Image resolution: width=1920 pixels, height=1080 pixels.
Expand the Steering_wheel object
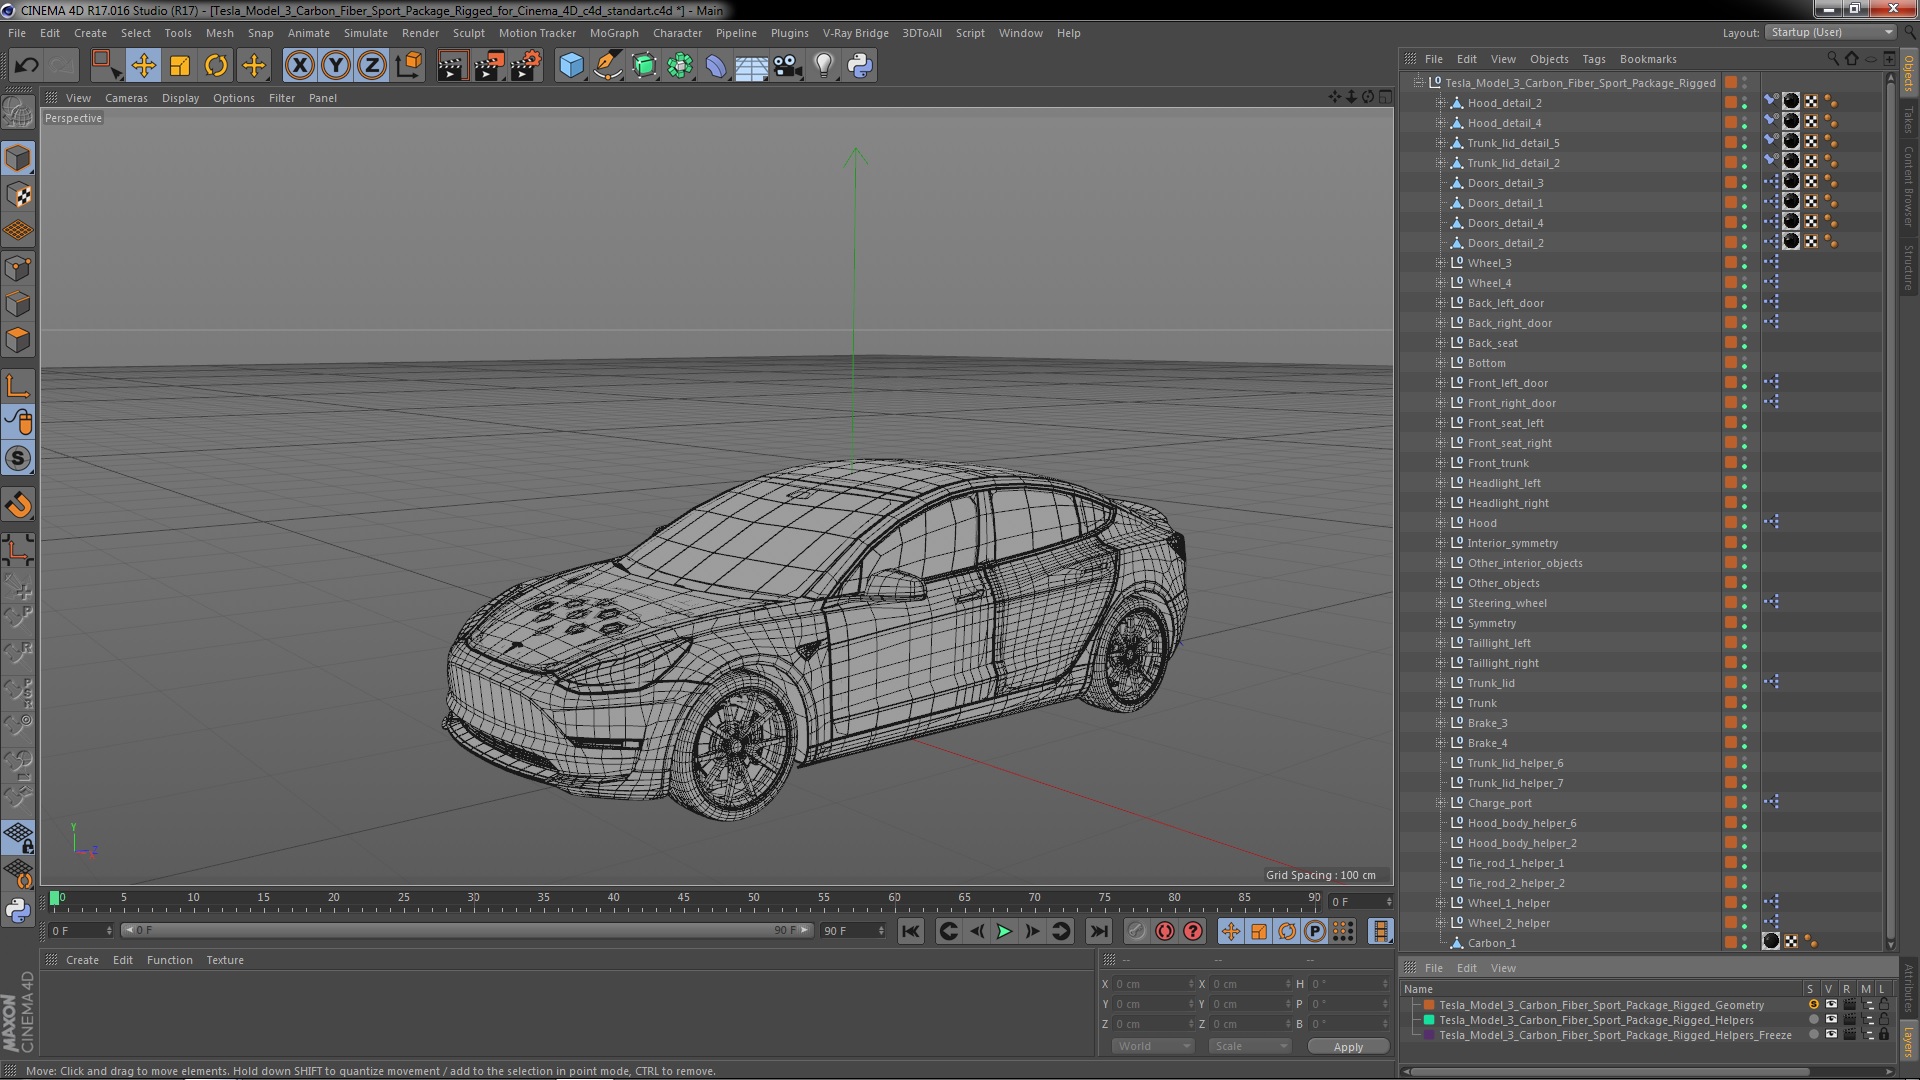(x=1441, y=603)
